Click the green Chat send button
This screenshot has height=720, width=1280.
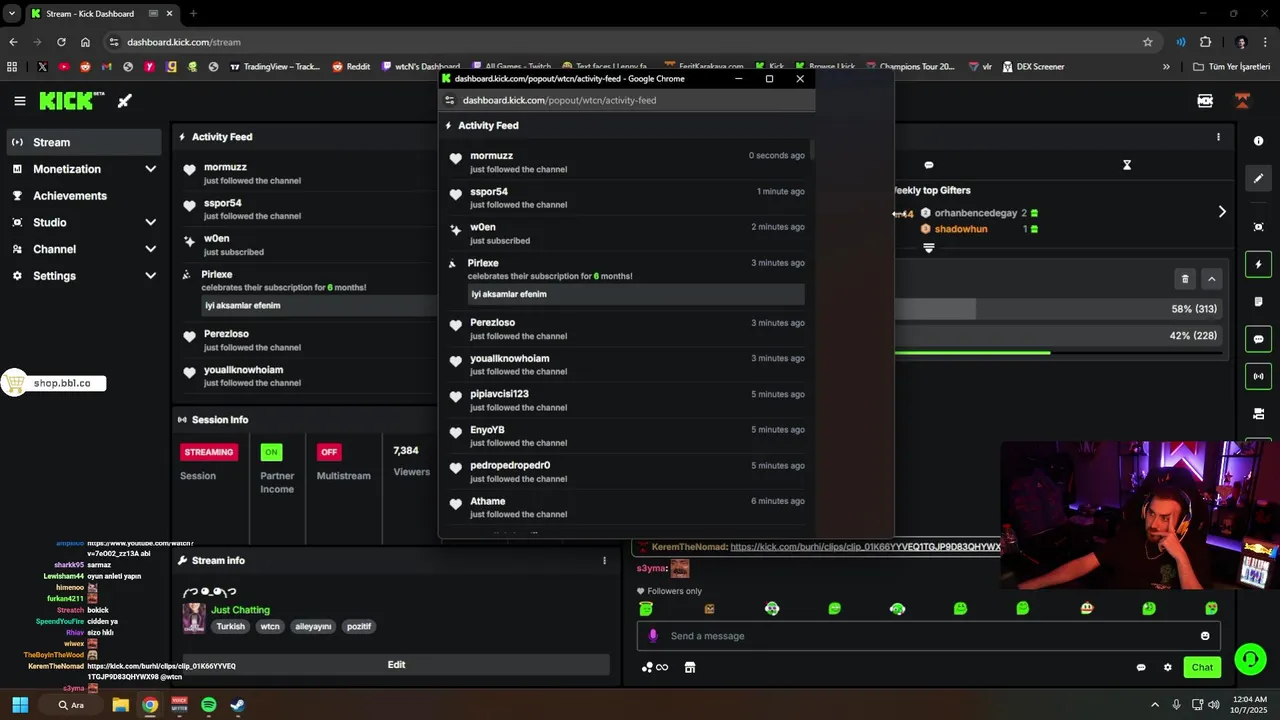[1202, 667]
